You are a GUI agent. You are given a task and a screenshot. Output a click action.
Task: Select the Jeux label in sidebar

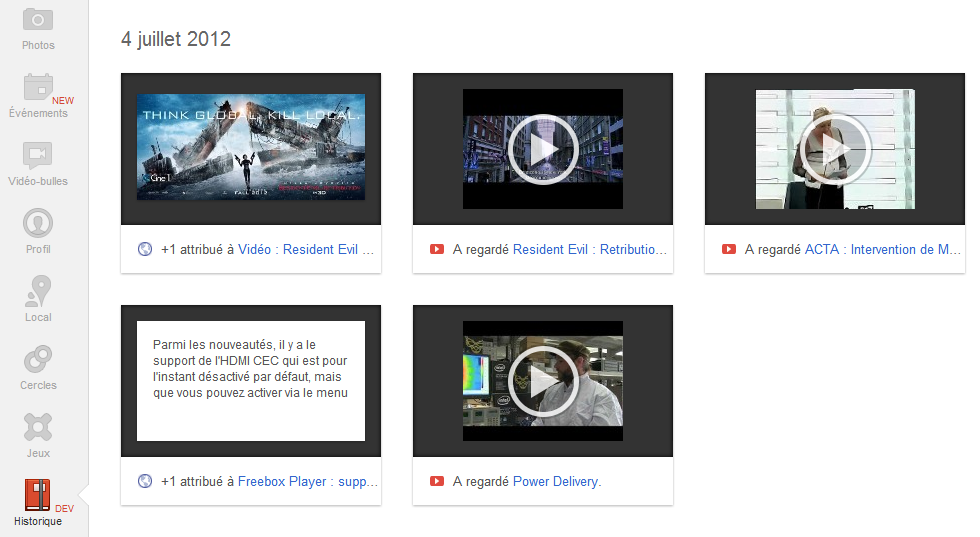coord(38,453)
